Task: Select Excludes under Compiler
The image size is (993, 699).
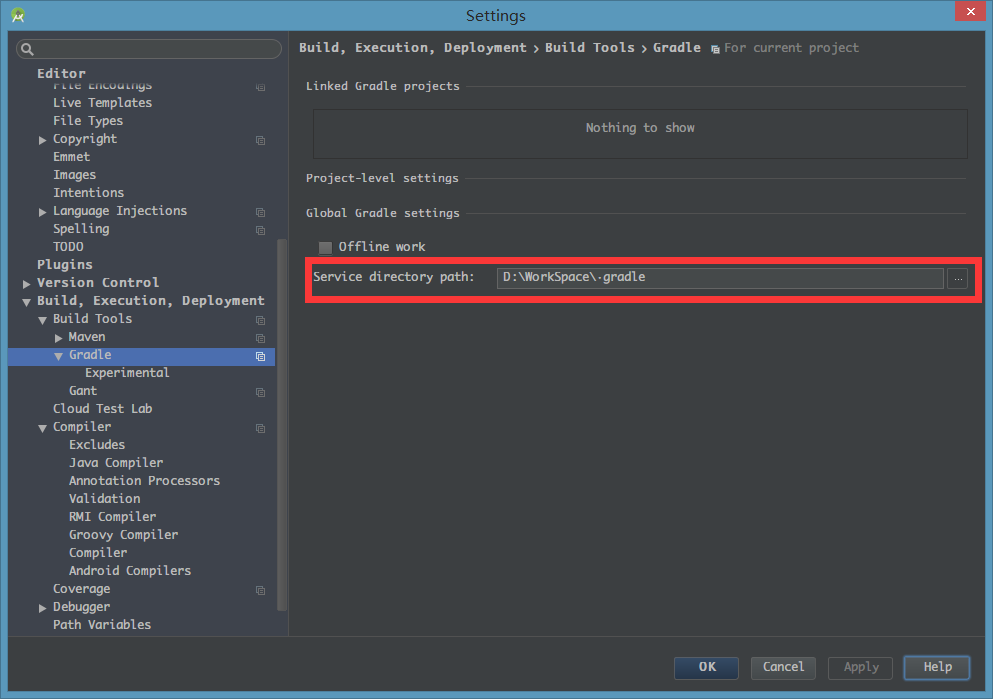Action: click(x=97, y=444)
